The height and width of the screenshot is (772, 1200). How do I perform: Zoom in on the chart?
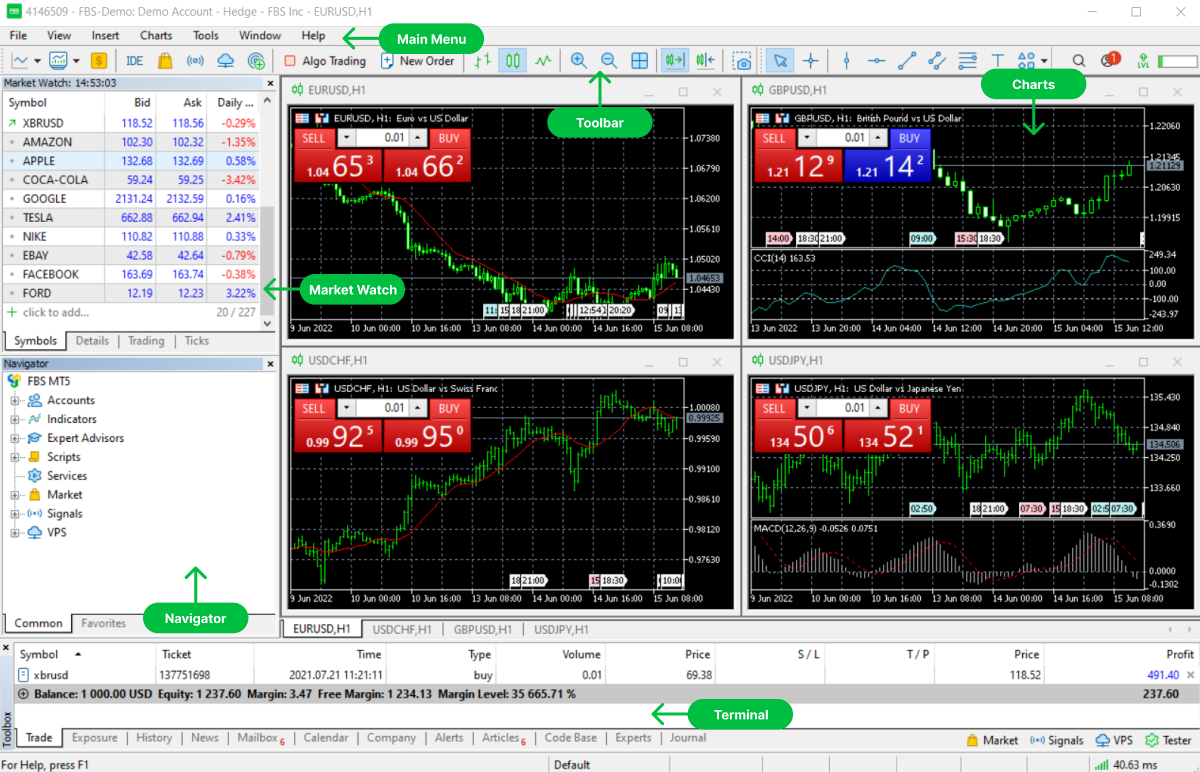[578, 61]
